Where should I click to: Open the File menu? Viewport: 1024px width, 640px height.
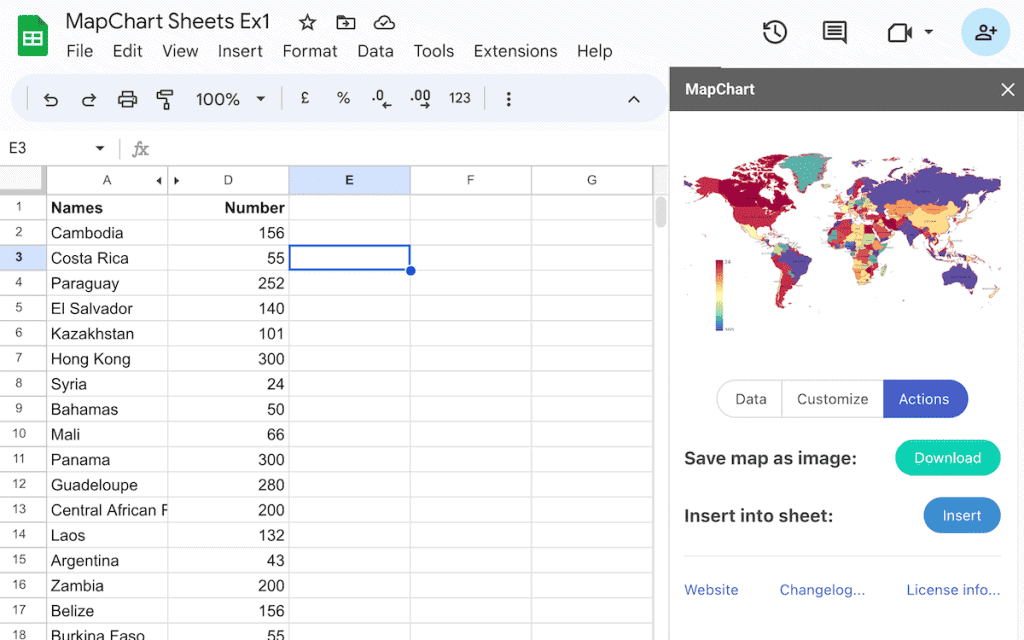tap(80, 51)
